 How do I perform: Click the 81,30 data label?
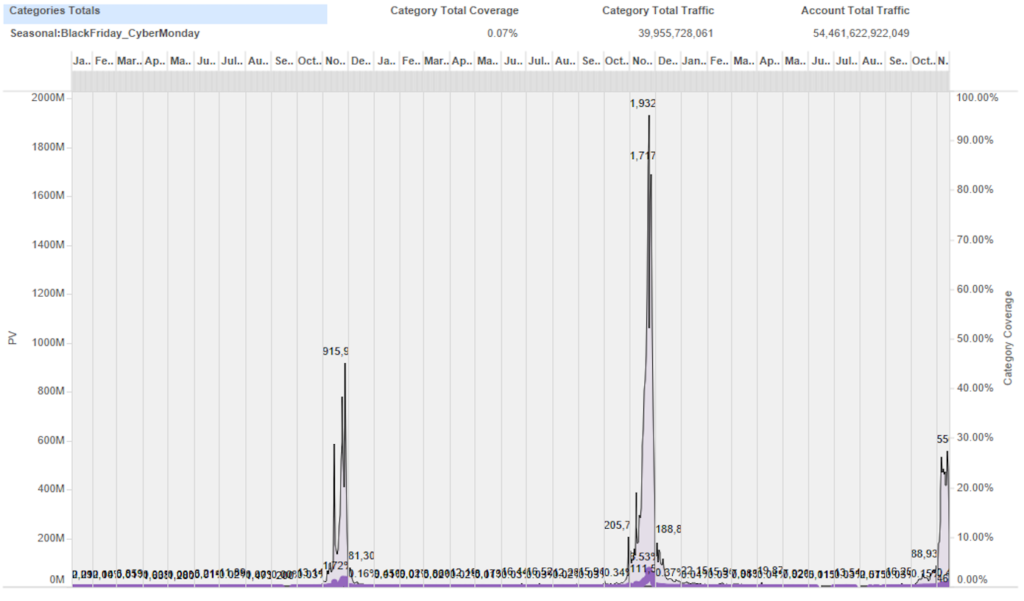pyautogui.click(x=361, y=556)
